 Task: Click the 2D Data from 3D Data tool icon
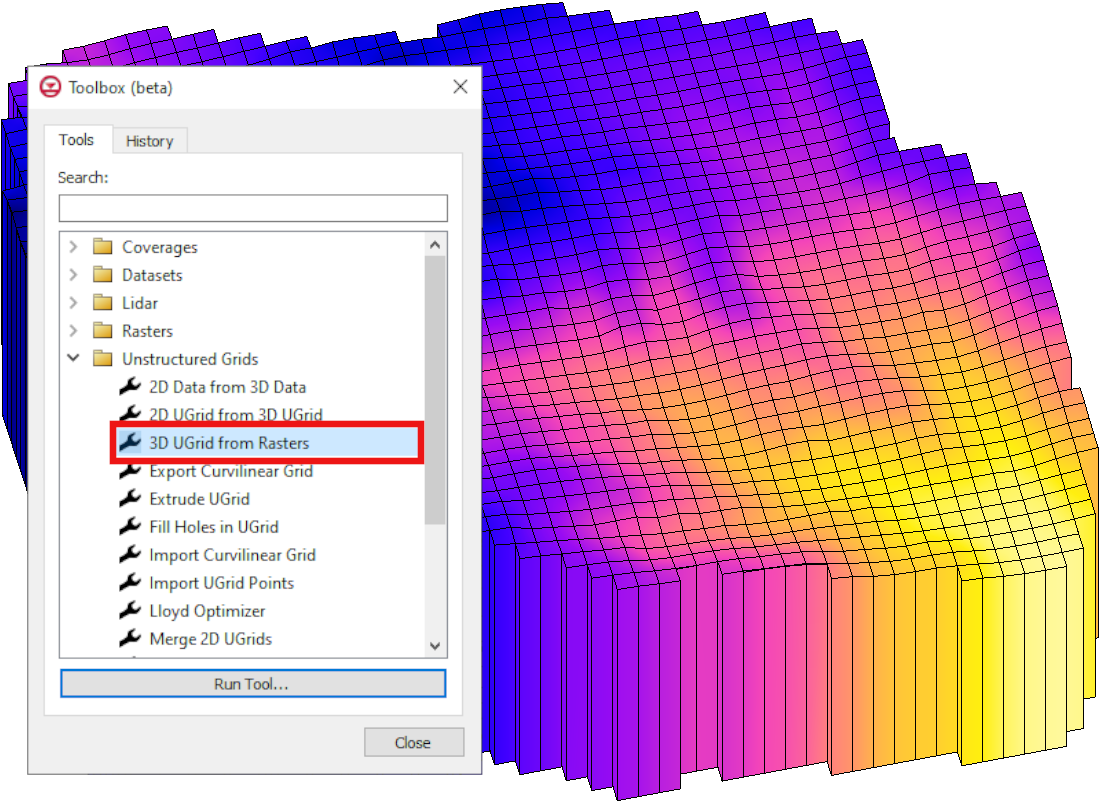128,387
